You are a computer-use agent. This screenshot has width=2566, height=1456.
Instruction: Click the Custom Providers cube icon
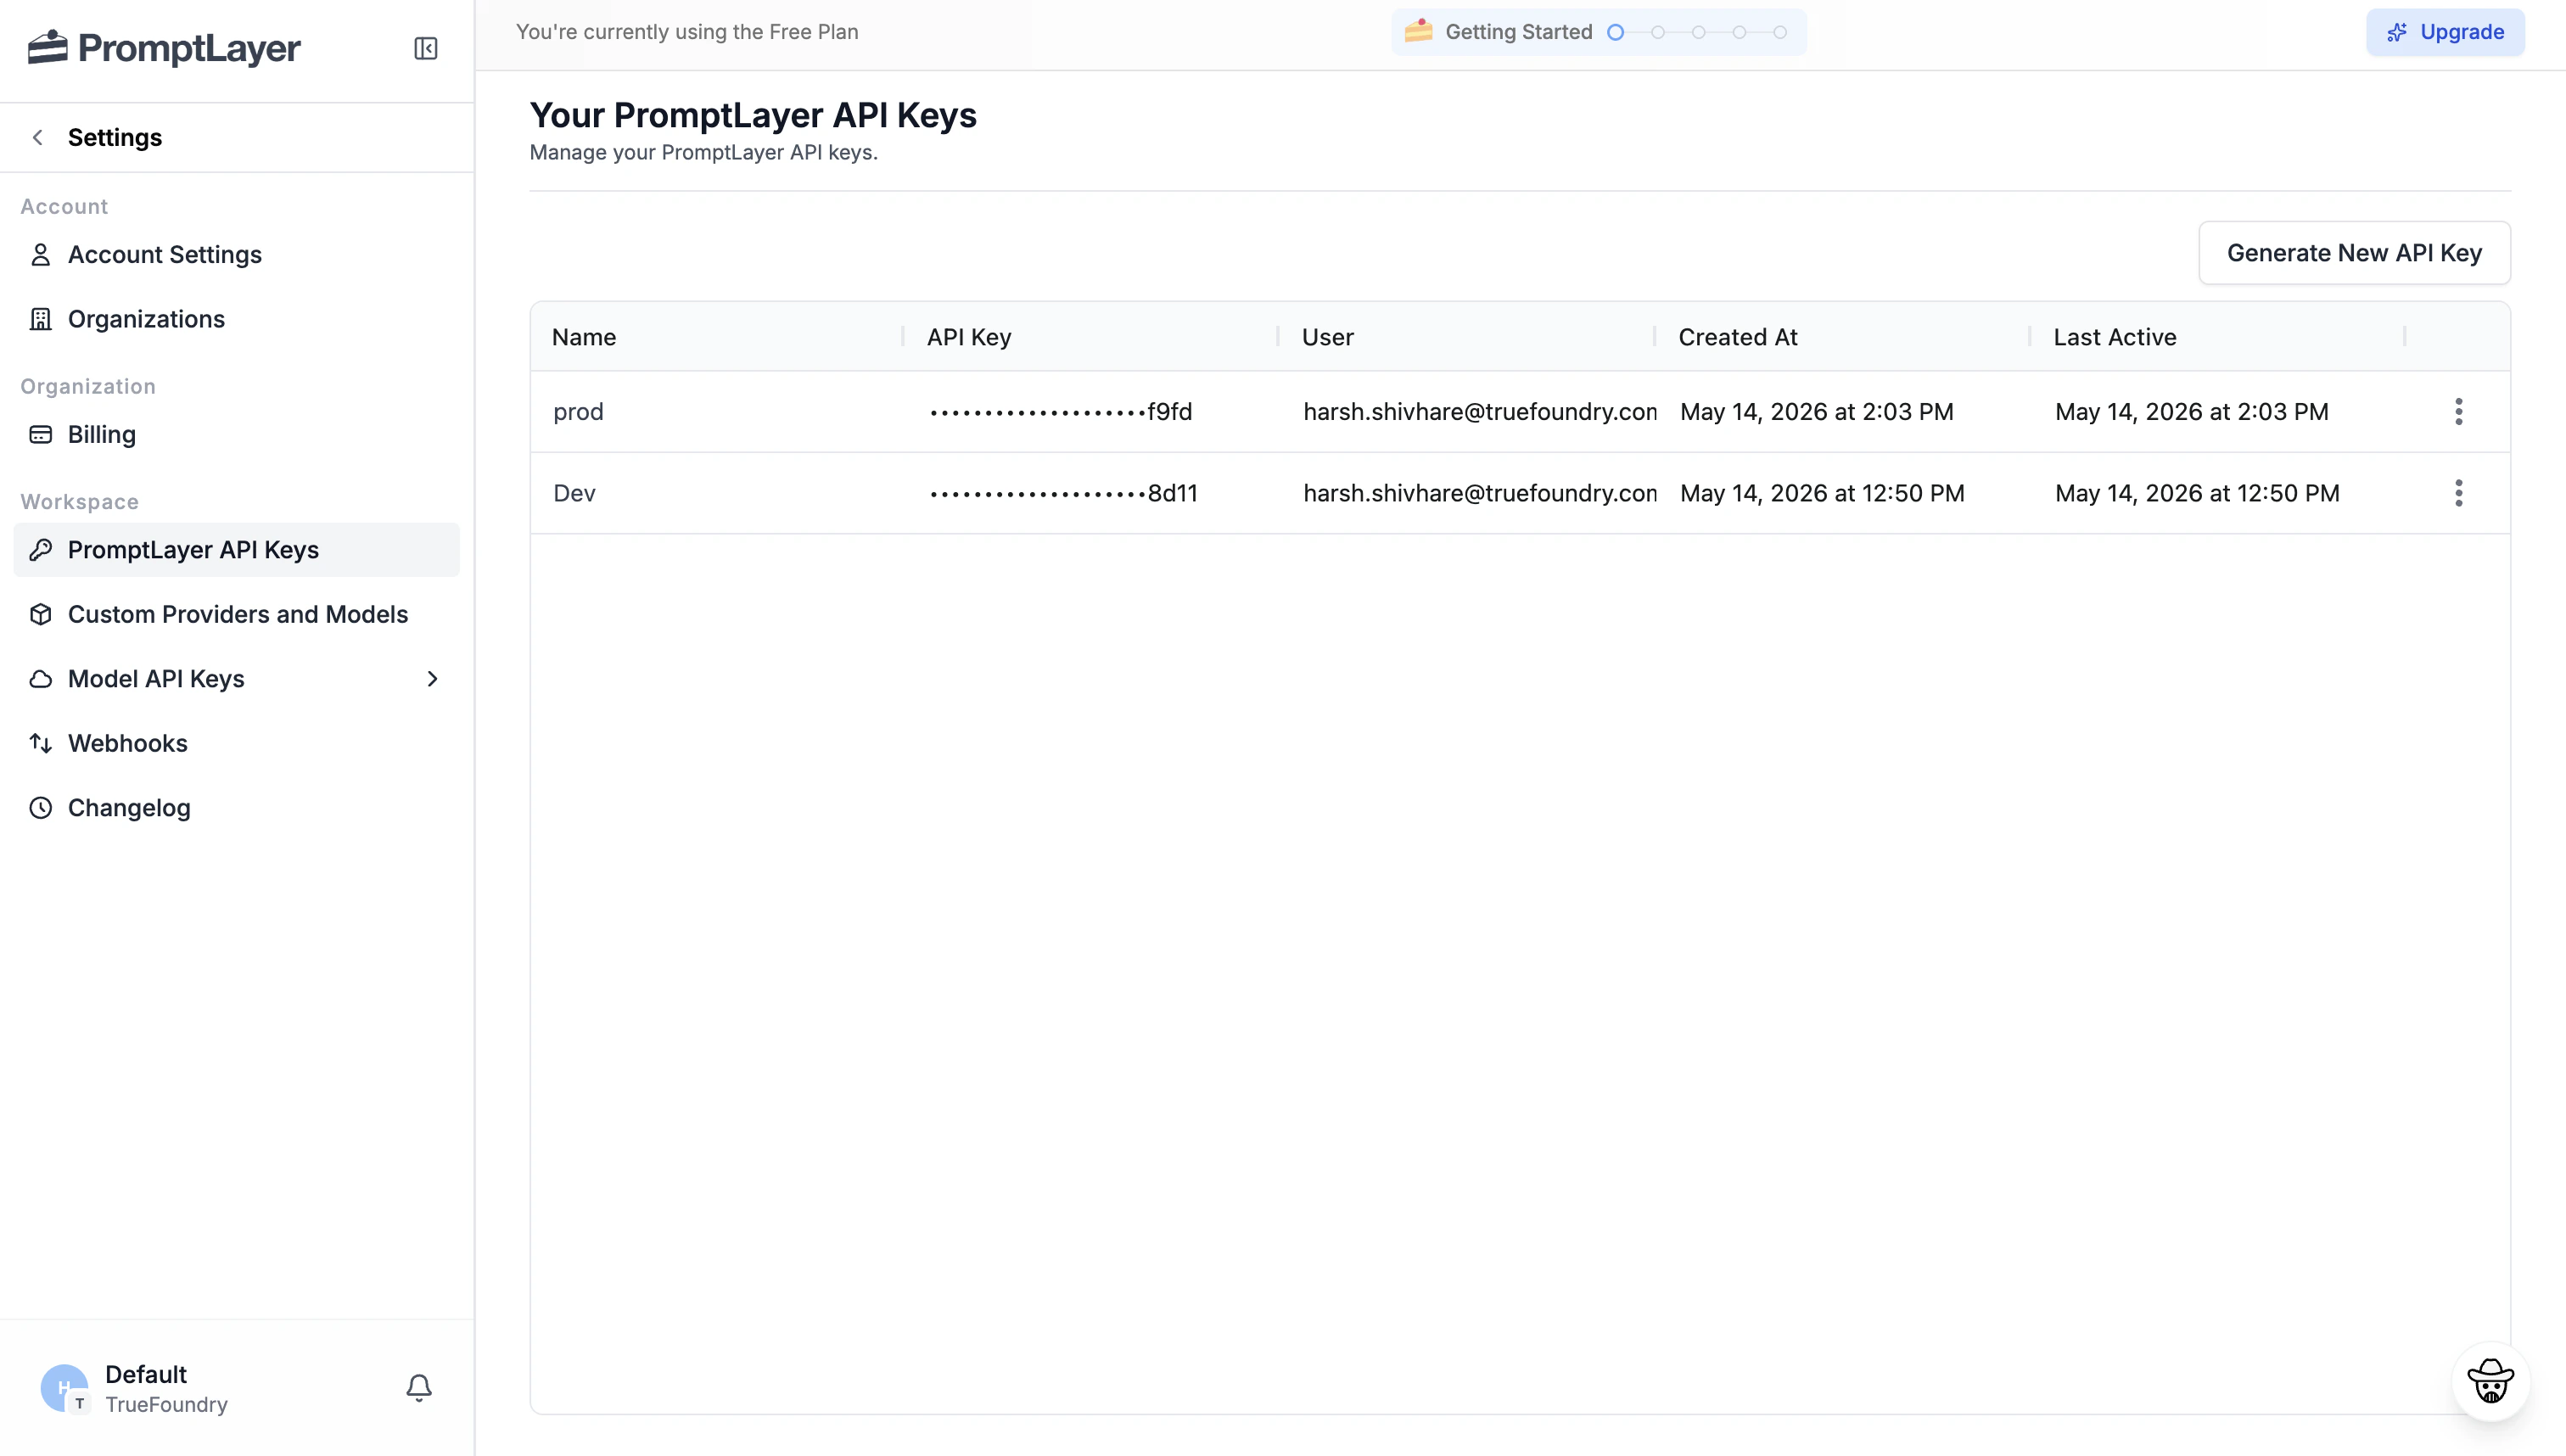pyautogui.click(x=41, y=614)
